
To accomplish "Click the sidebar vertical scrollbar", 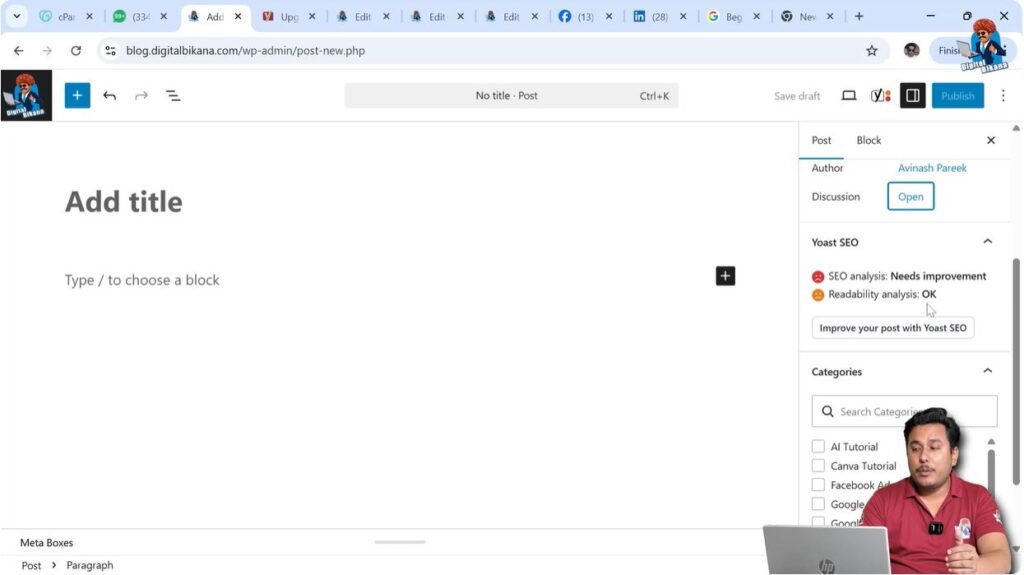I will (x=1016, y=372).
